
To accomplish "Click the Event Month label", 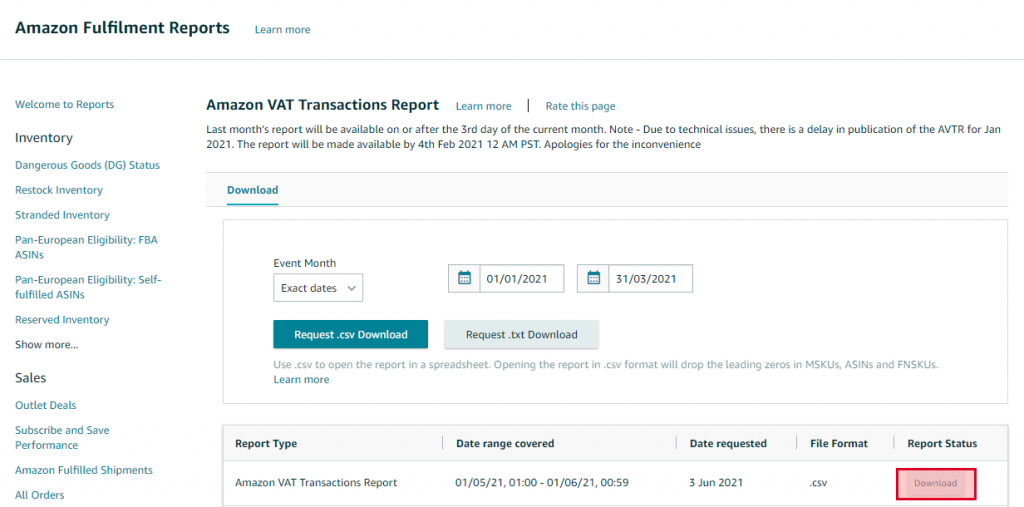I will click(305, 263).
